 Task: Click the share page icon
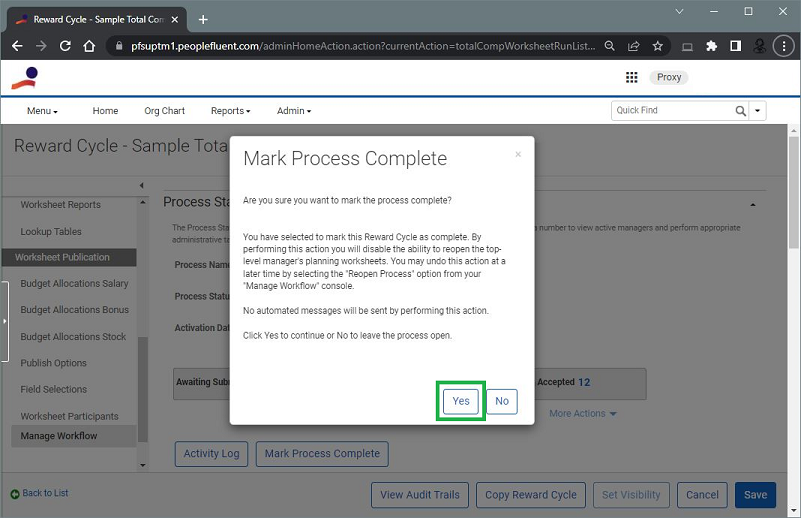[633, 46]
